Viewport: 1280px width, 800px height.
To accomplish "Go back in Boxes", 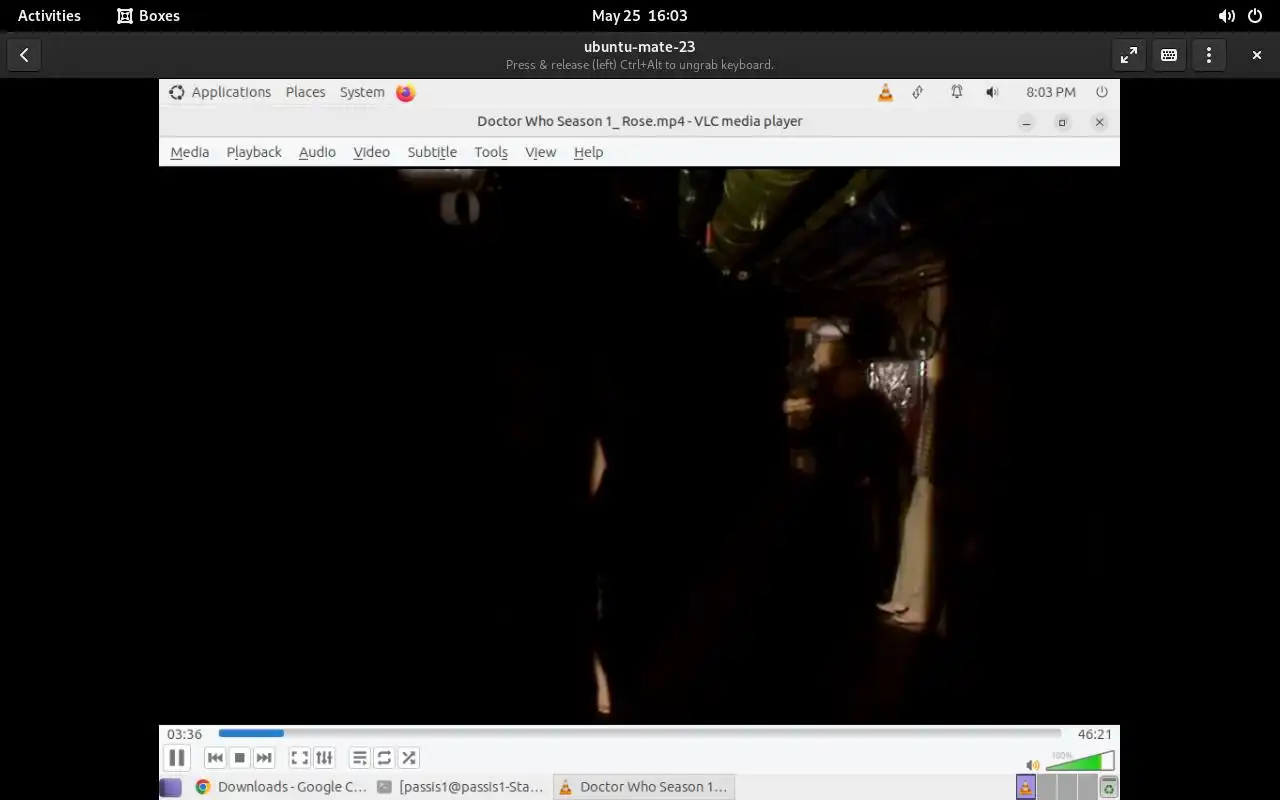I will click(x=24, y=55).
